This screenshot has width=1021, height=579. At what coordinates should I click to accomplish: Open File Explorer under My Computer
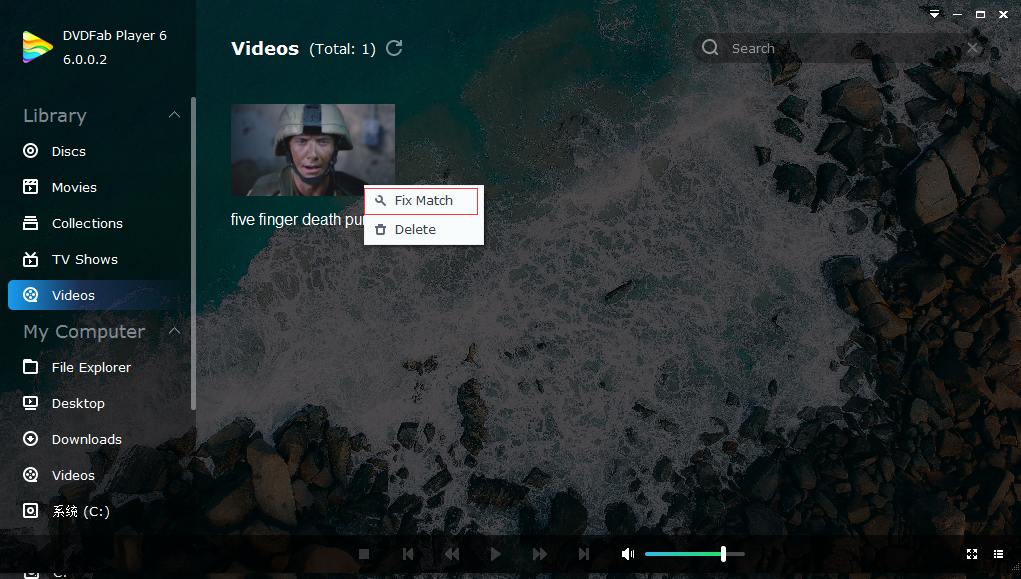pyautogui.click(x=91, y=368)
